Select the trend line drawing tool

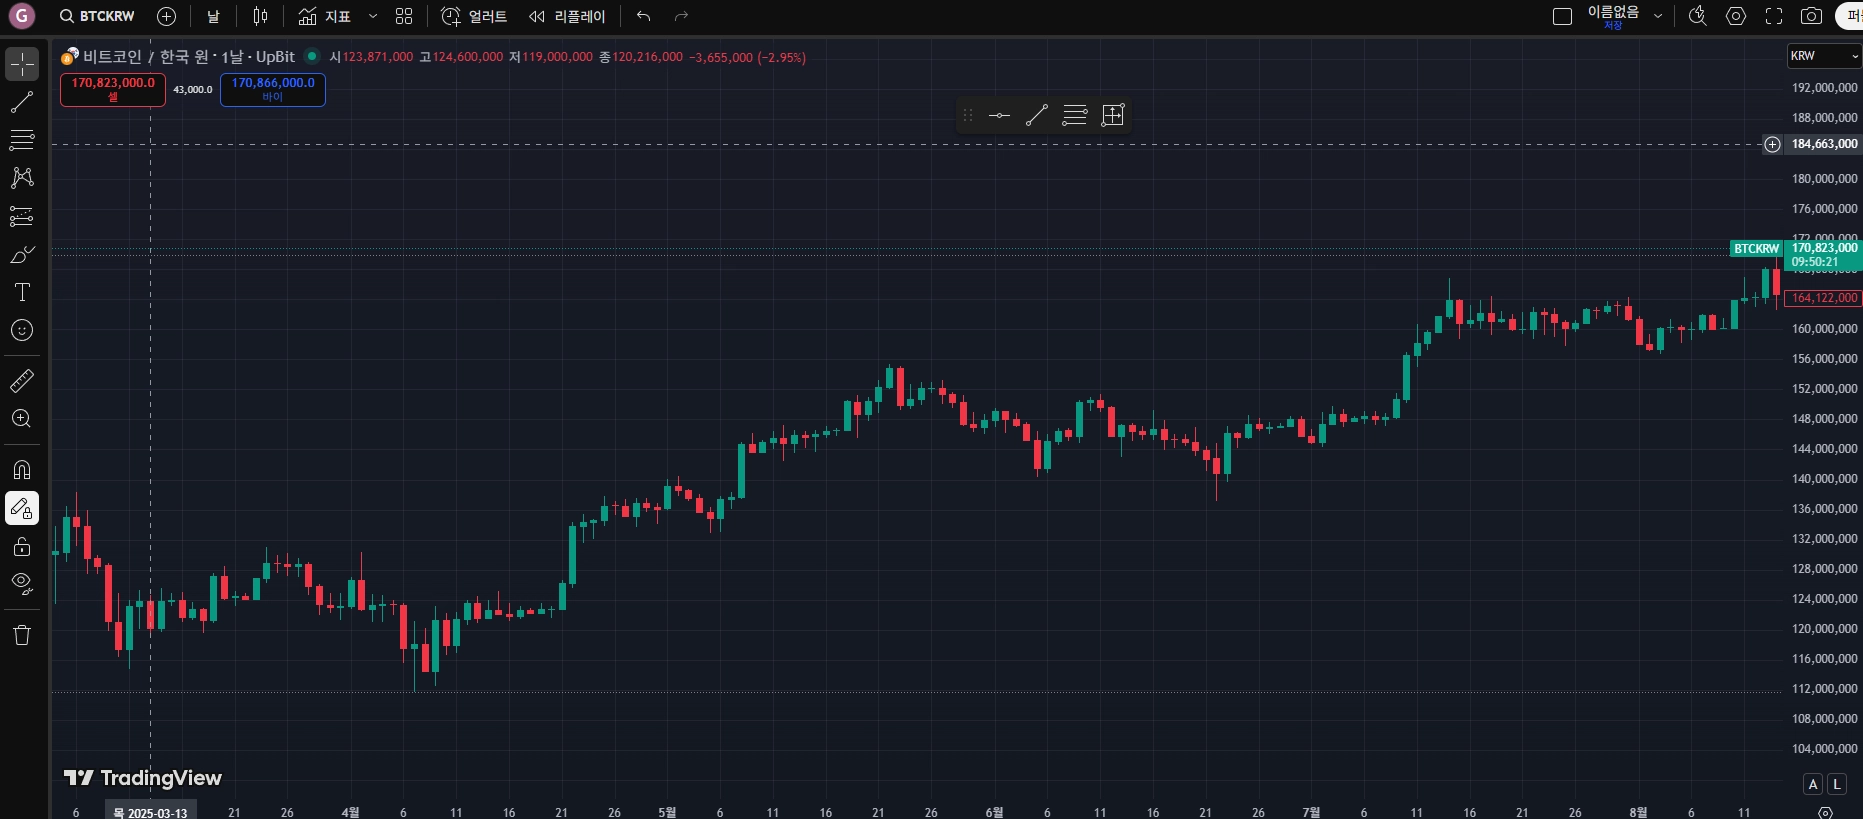[x=22, y=102]
